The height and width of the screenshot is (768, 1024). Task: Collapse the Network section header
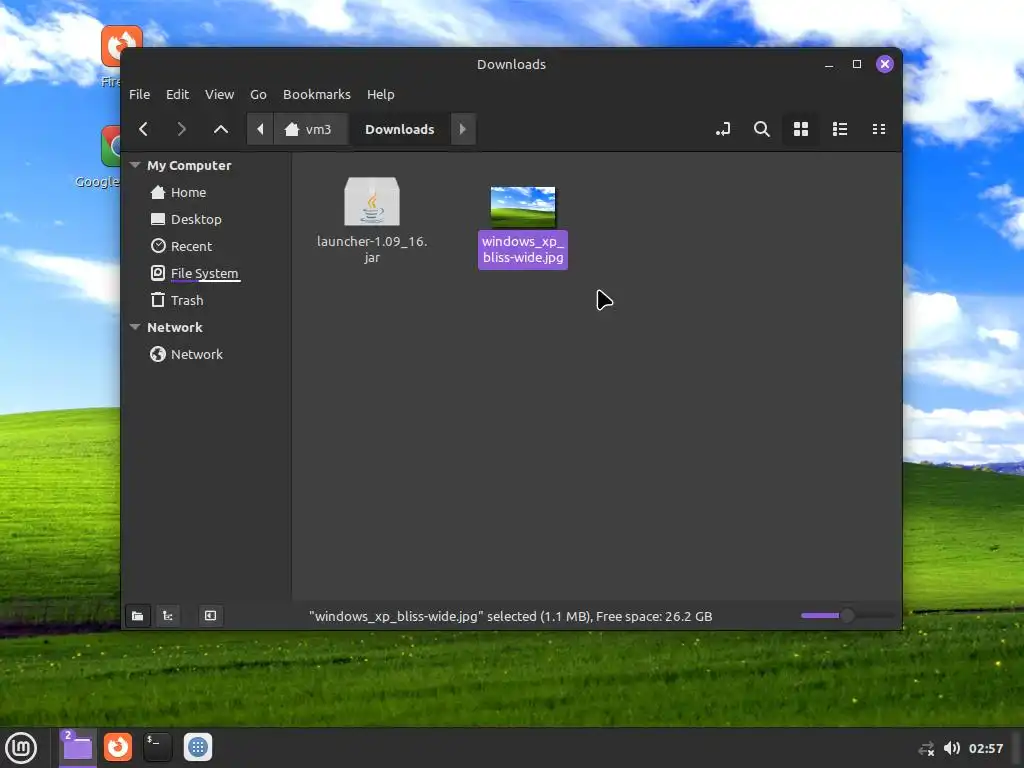tap(135, 327)
